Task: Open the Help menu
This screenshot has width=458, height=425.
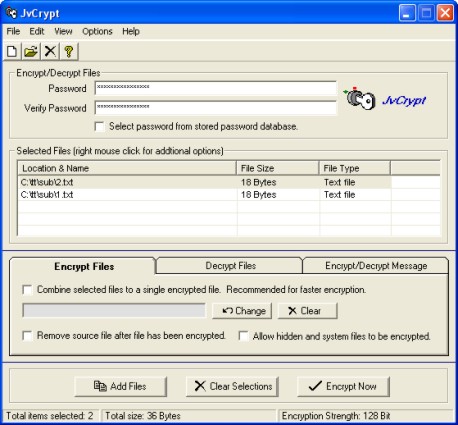Action: point(131,31)
